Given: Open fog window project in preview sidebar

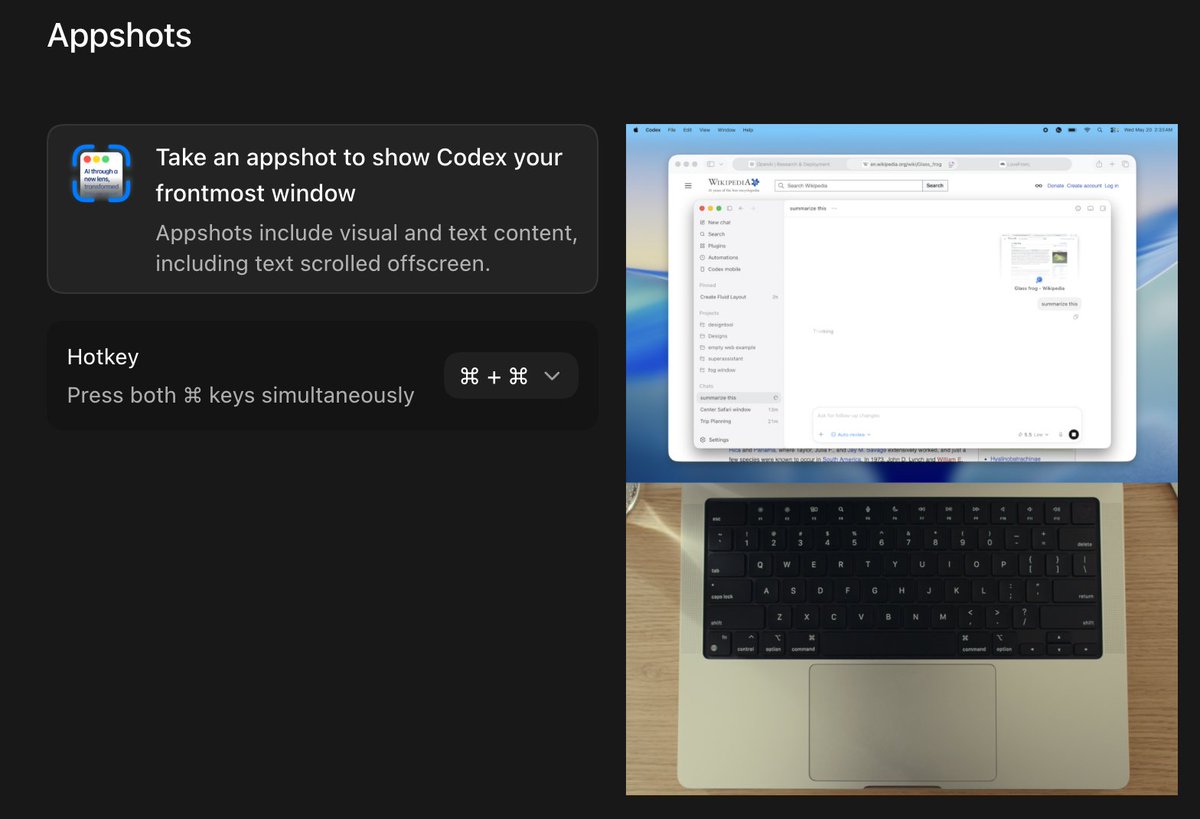Looking at the screenshot, I should (718, 369).
